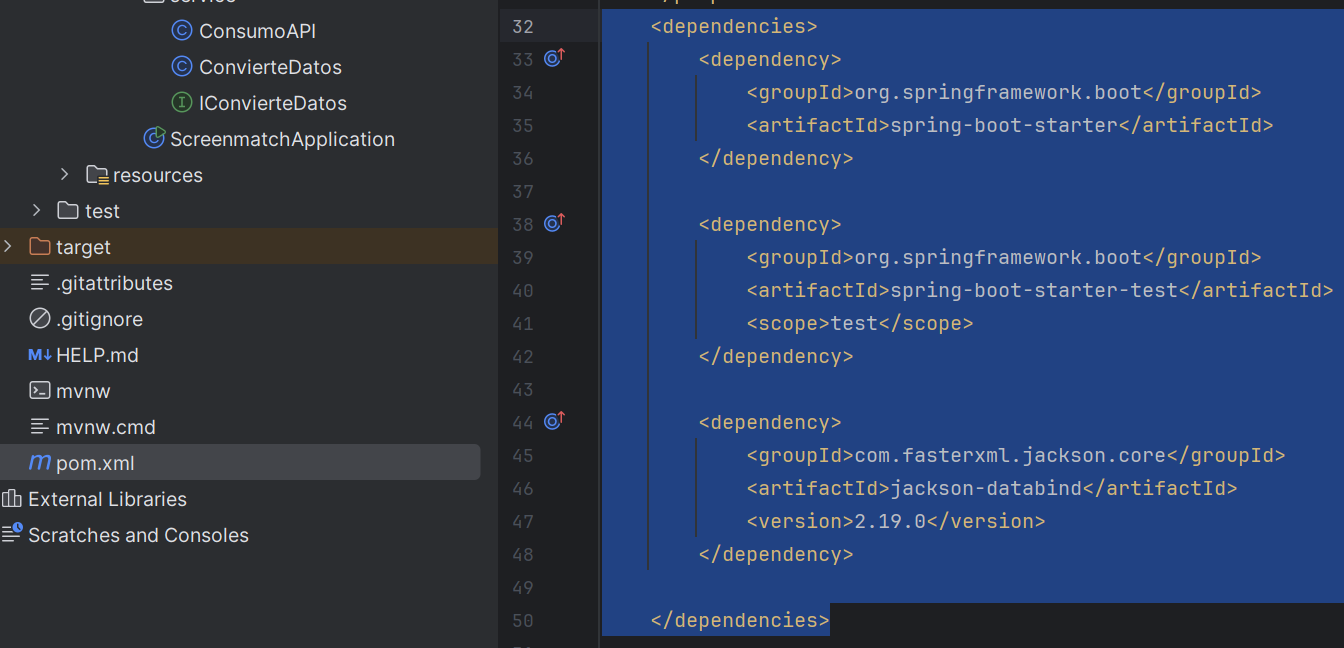Screen dimensions: 1344x648
Task: Click closing </dependency> tag on line 36
Action: coord(776,158)
